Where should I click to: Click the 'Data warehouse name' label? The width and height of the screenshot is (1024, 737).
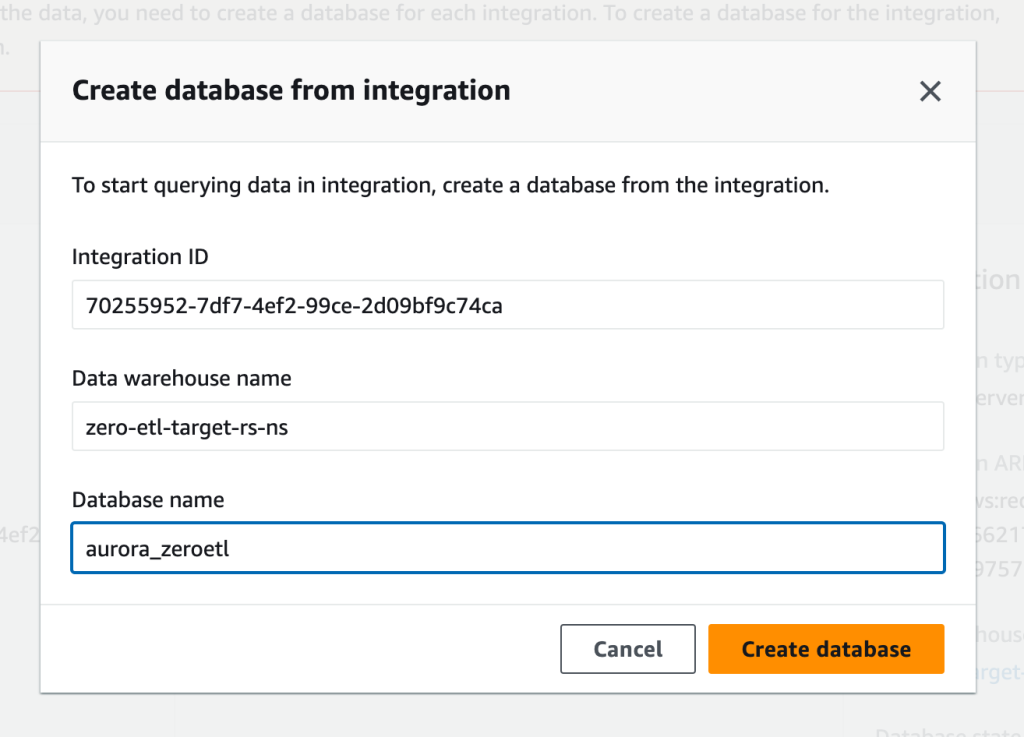(x=181, y=378)
